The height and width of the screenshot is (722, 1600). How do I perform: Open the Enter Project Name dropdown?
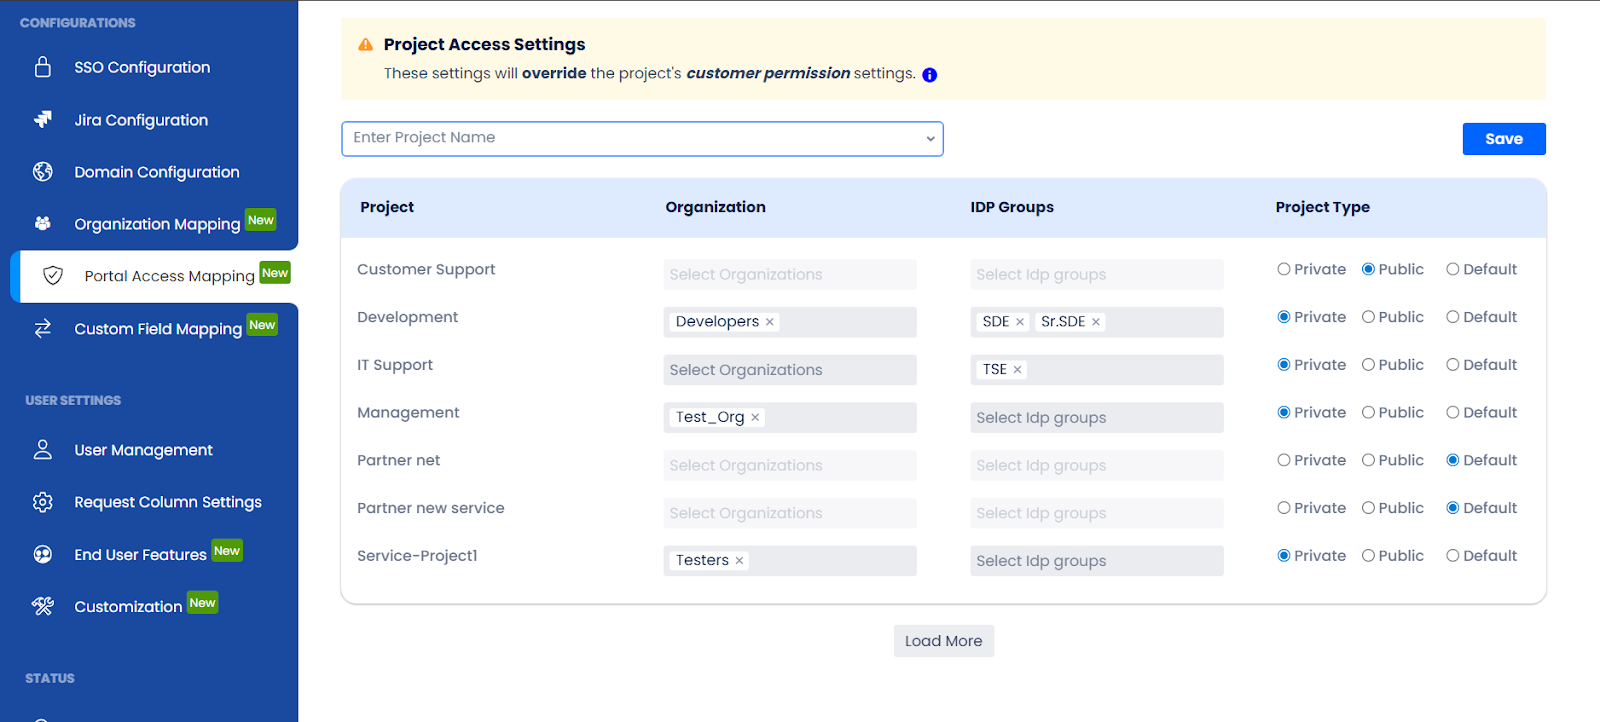[x=642, y=139]
